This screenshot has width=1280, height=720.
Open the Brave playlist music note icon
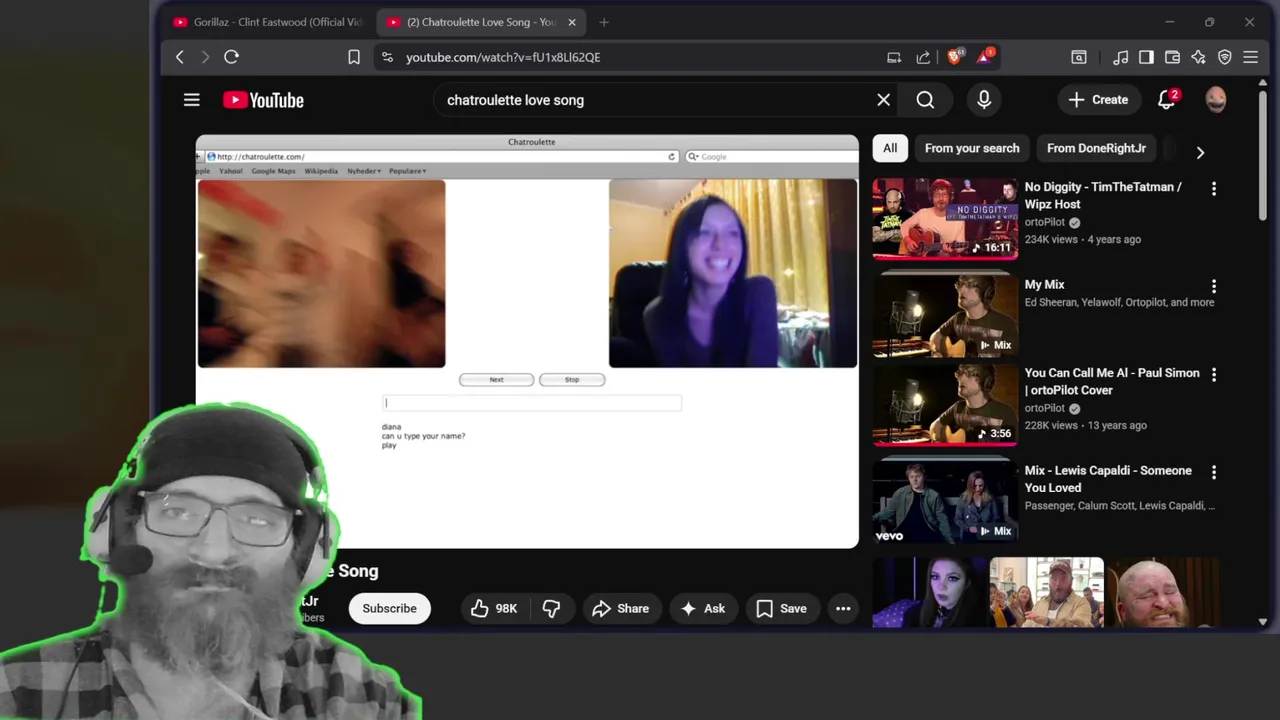(x=1121, y=57)
